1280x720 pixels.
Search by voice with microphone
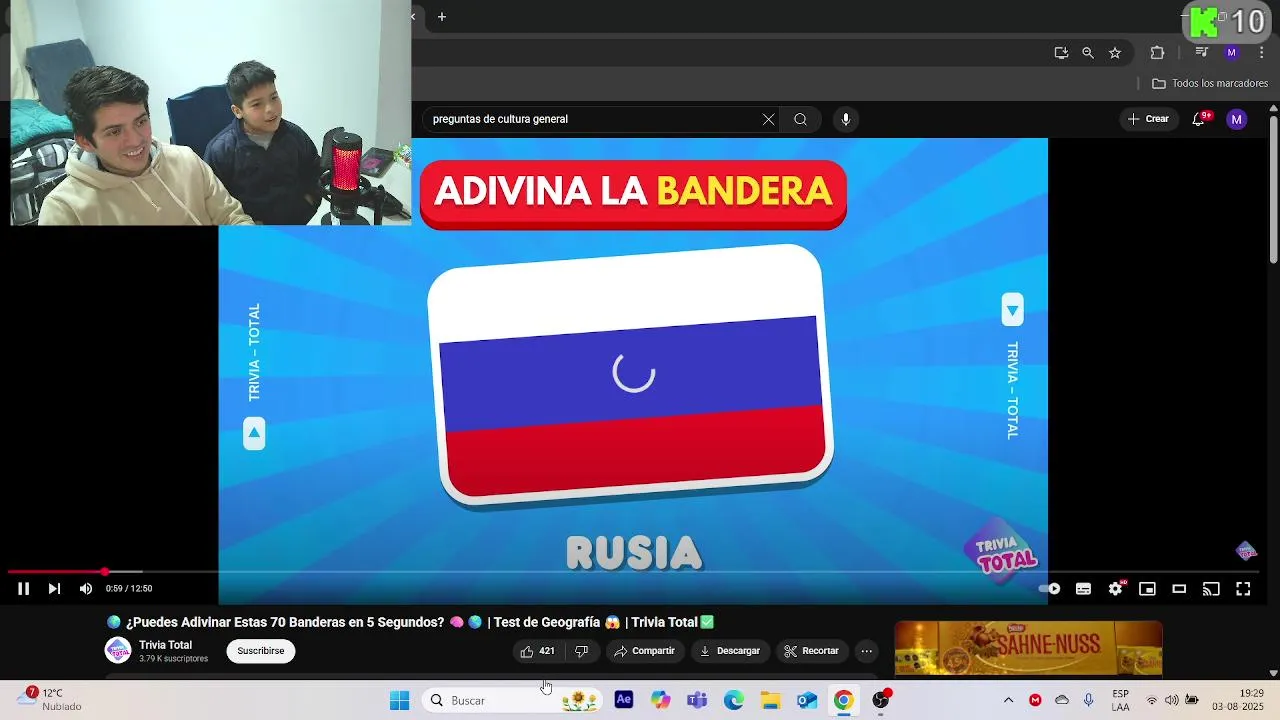click(846, 119)
